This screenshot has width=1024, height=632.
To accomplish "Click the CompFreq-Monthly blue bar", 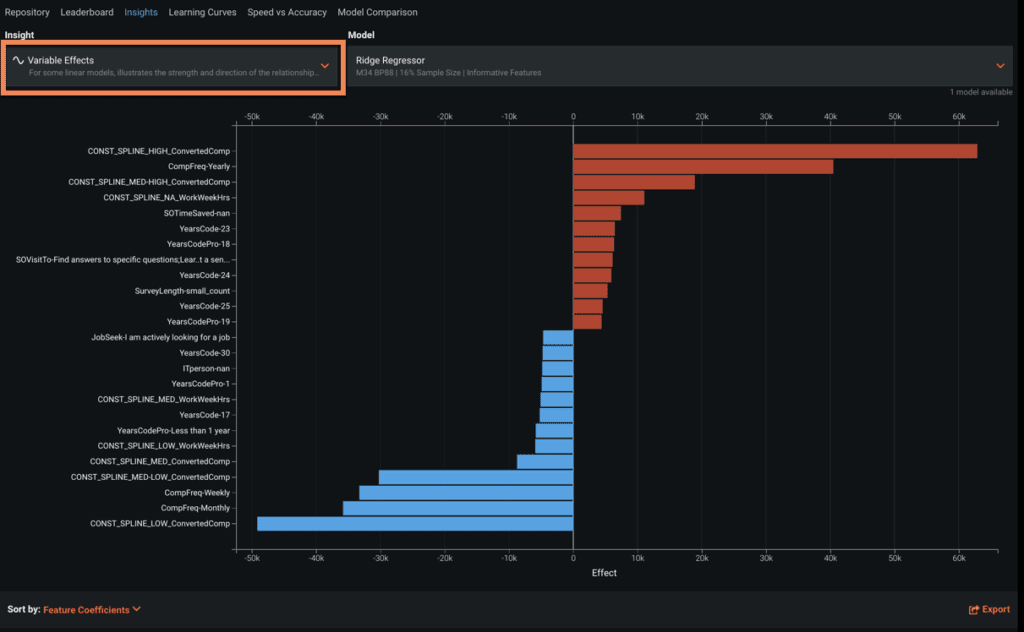I will 458,508.
